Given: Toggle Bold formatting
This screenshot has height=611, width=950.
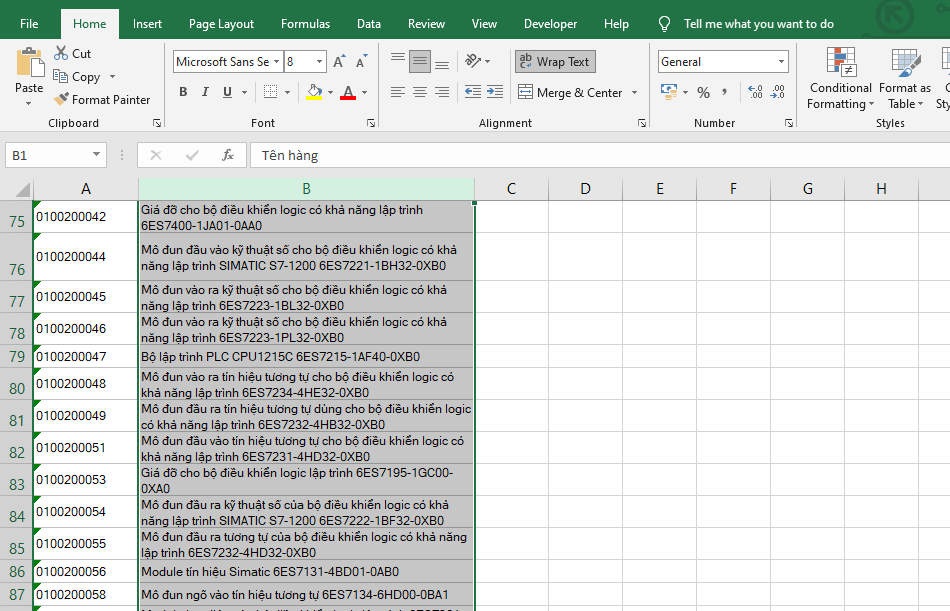Looking at the screenshot, I should [x=183, y=92].
